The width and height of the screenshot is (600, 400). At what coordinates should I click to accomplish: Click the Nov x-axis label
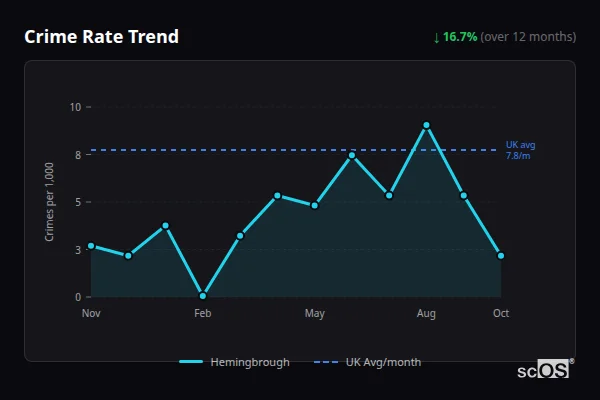(91, 313)
